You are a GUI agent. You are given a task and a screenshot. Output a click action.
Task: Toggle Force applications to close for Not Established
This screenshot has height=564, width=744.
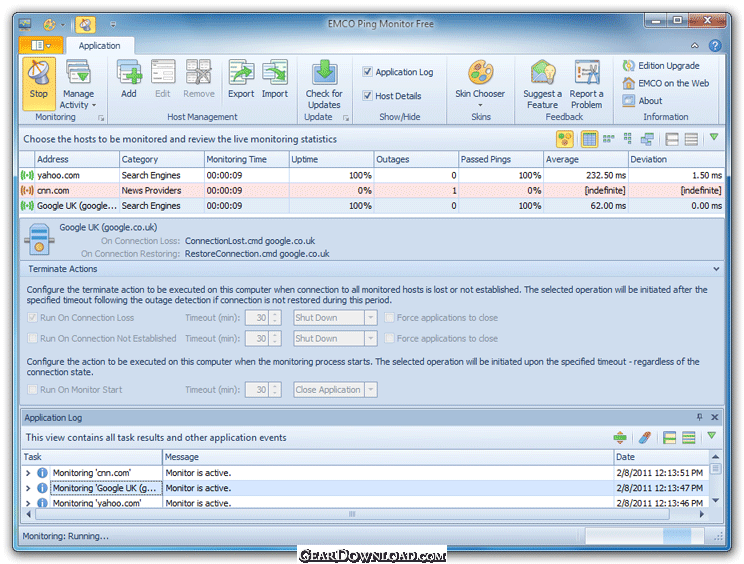[389, 338]
